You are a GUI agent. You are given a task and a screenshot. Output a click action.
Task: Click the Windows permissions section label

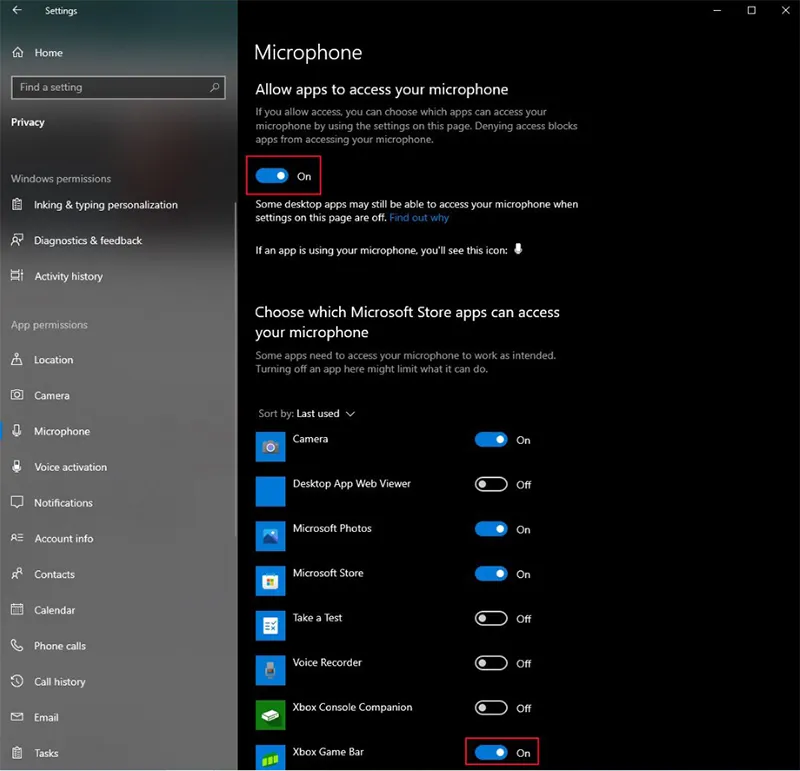tap(61, 179)
